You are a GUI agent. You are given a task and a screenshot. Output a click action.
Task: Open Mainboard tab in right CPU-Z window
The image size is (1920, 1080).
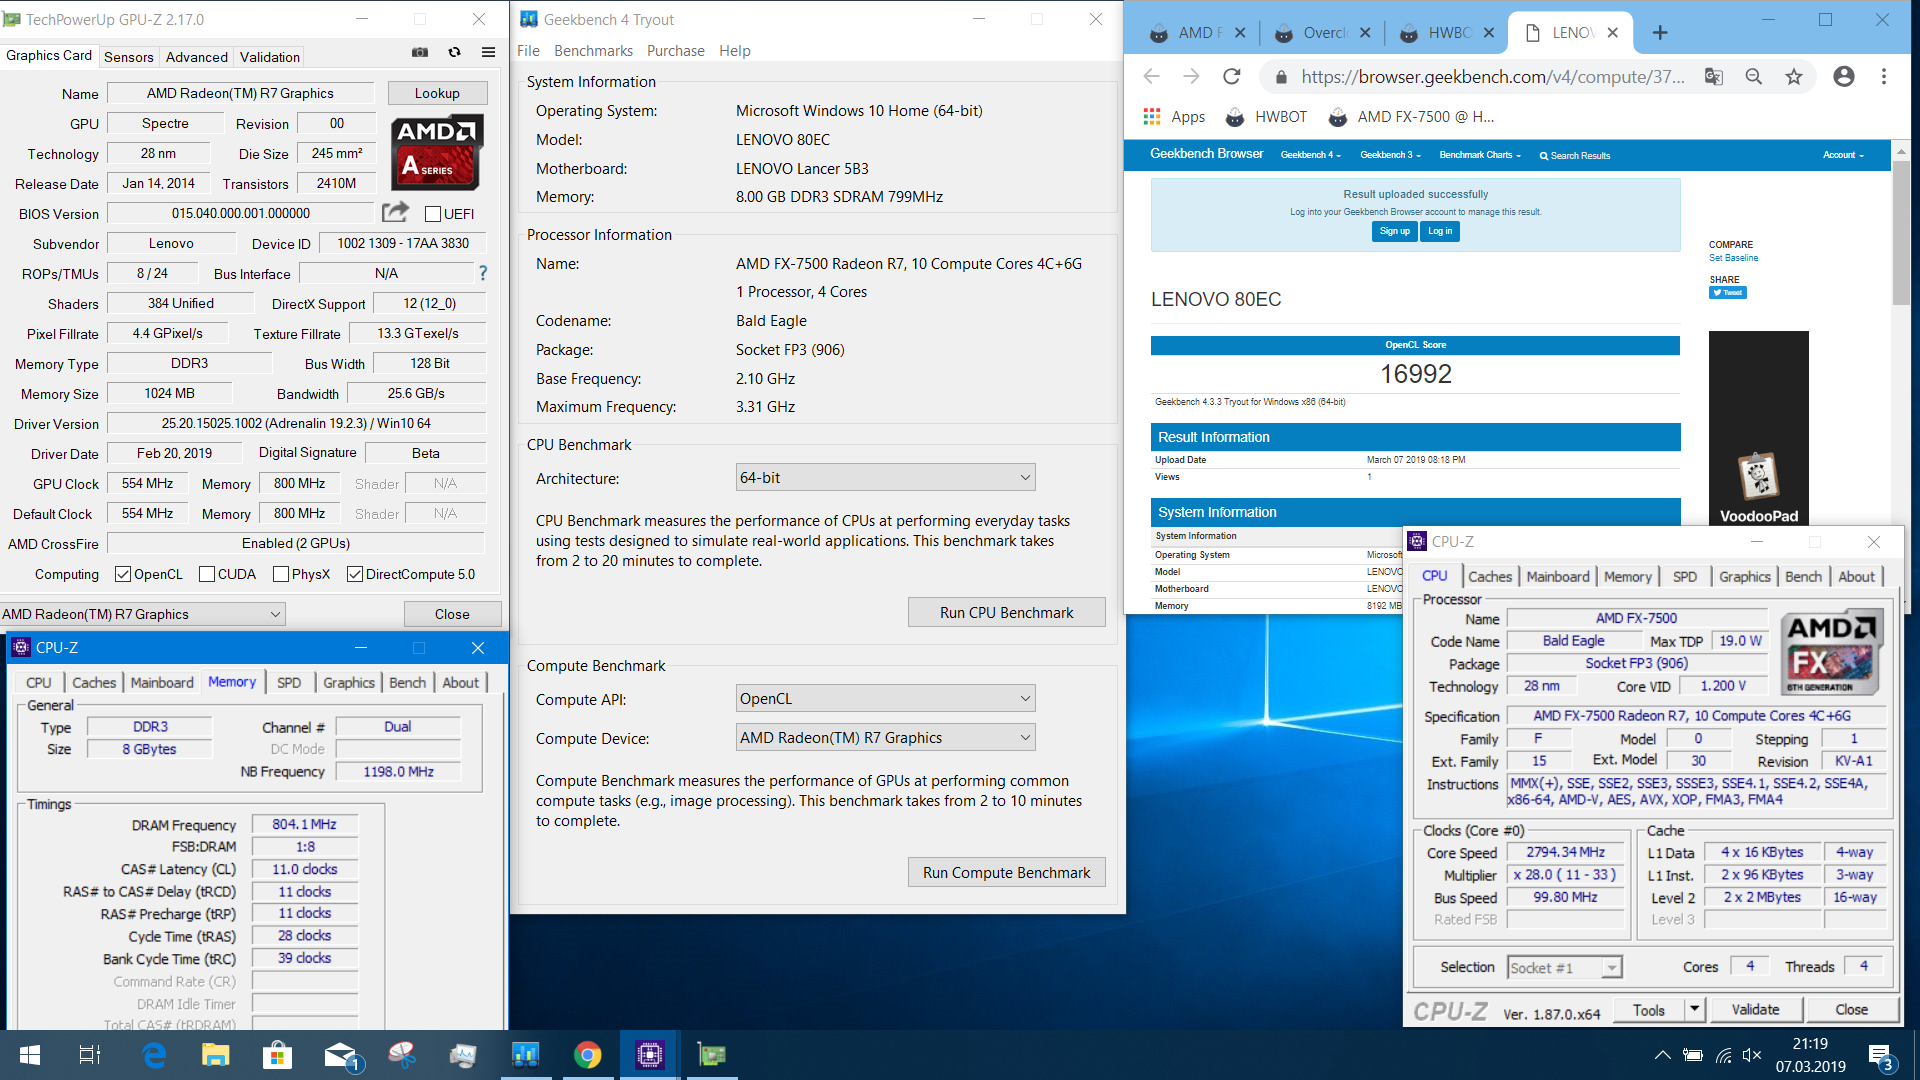coord(1557,576)
